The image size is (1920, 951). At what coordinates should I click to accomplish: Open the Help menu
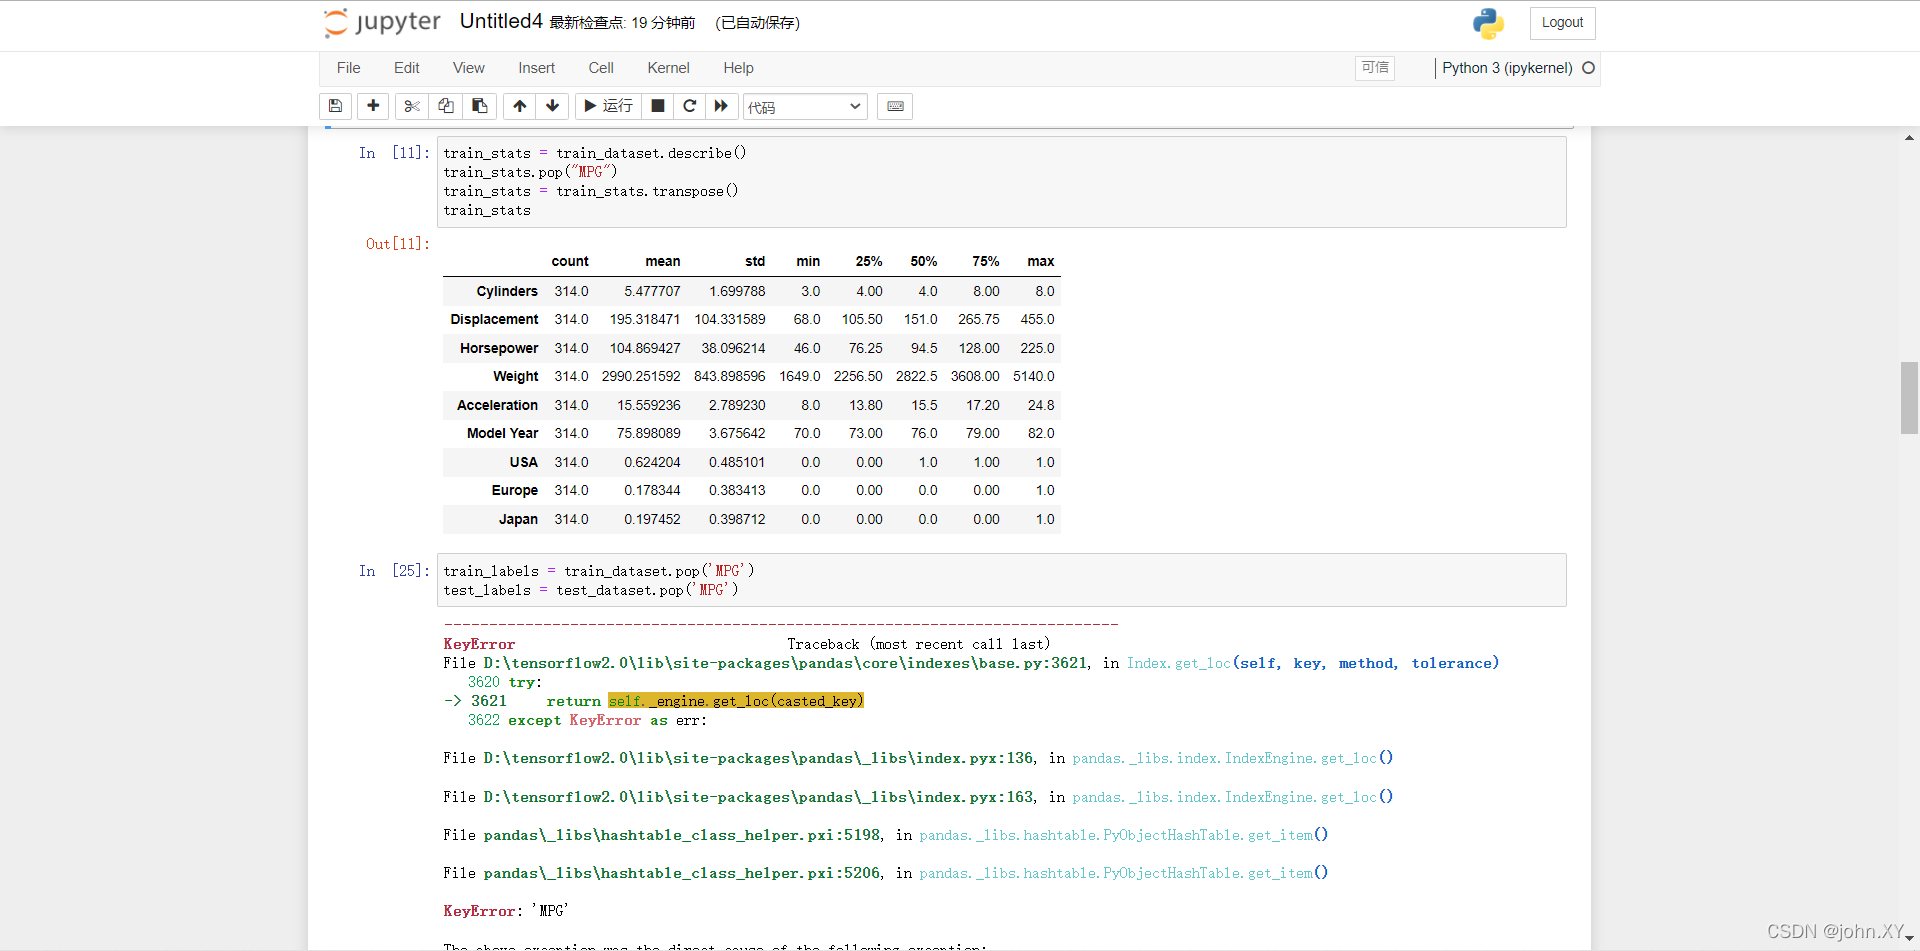739,68
